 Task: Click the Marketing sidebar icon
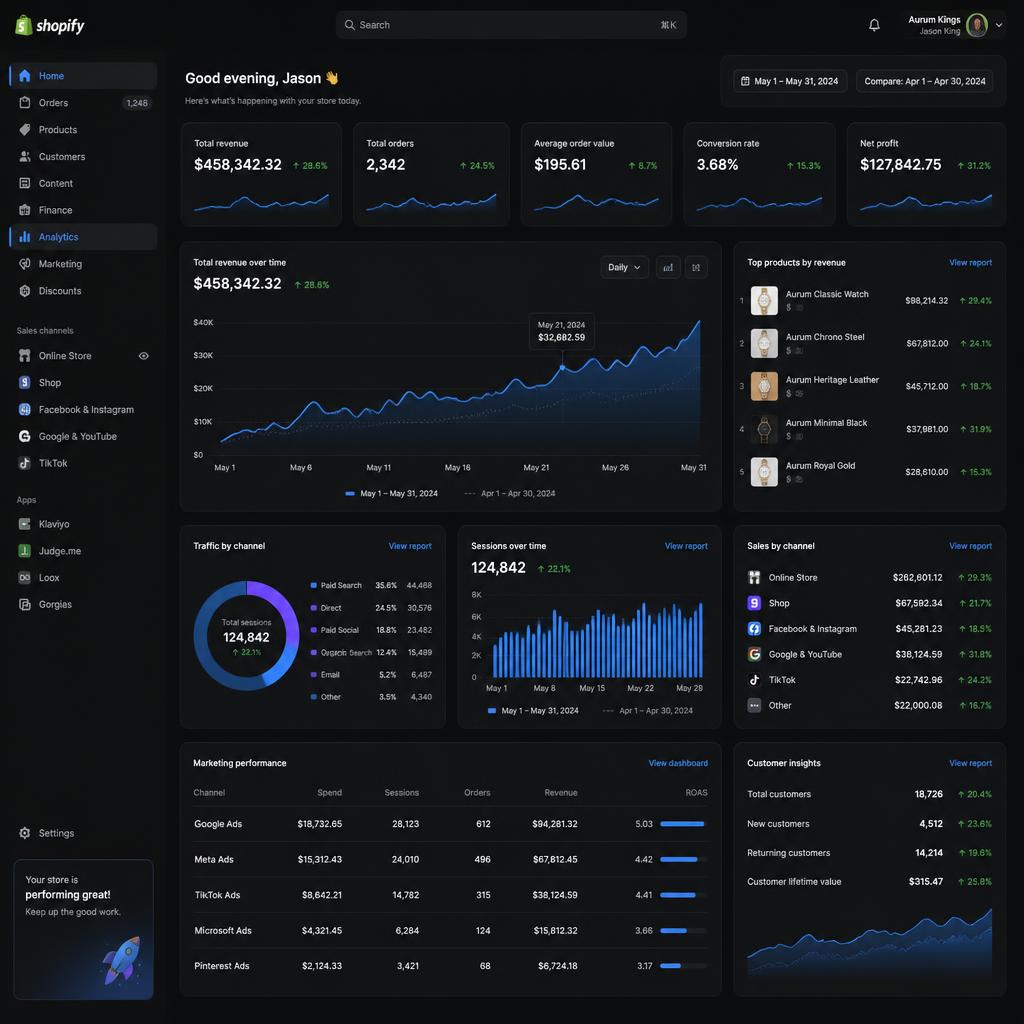[25, 264]
